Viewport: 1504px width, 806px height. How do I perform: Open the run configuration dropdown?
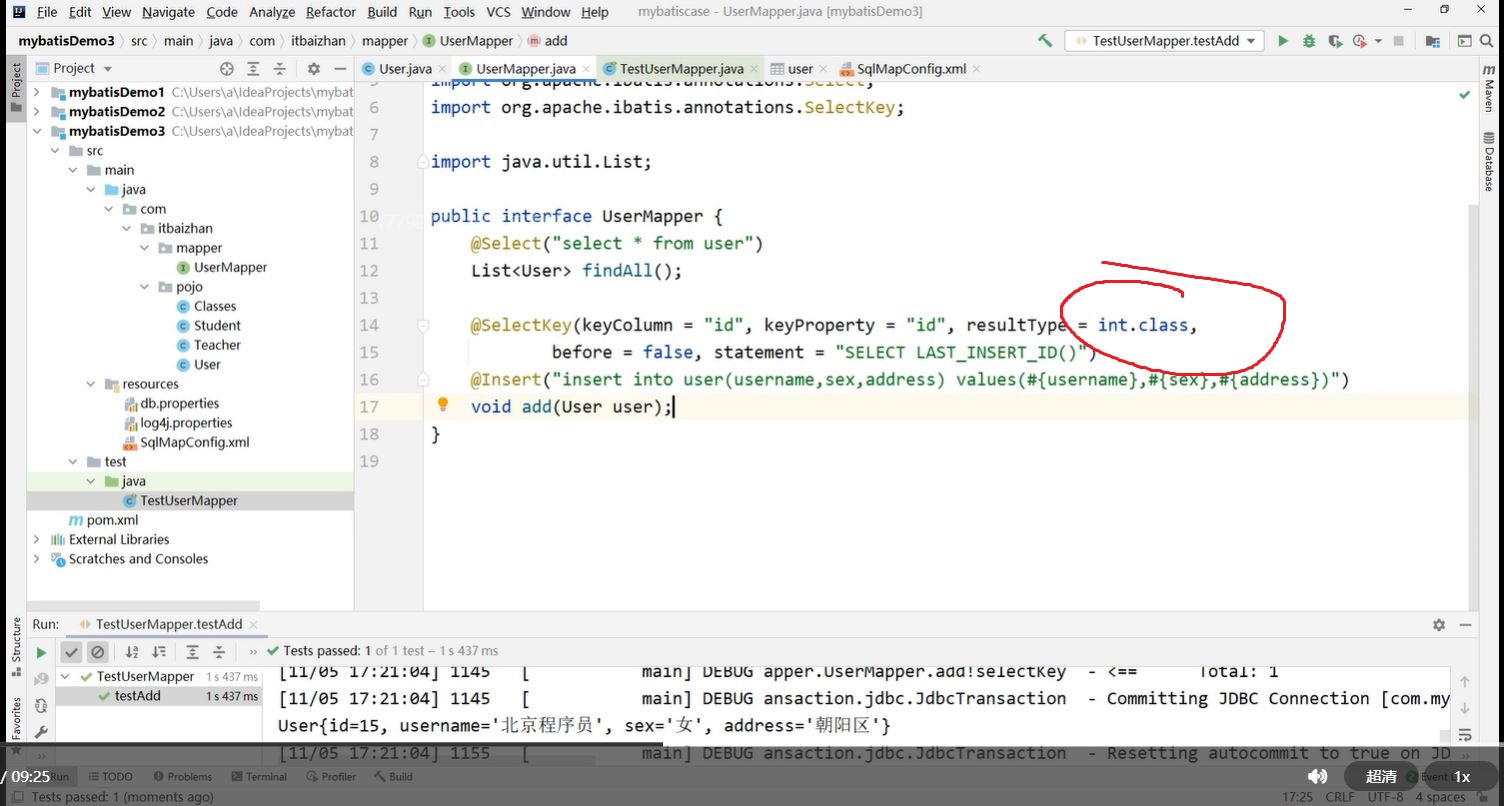coord(1166,41)
